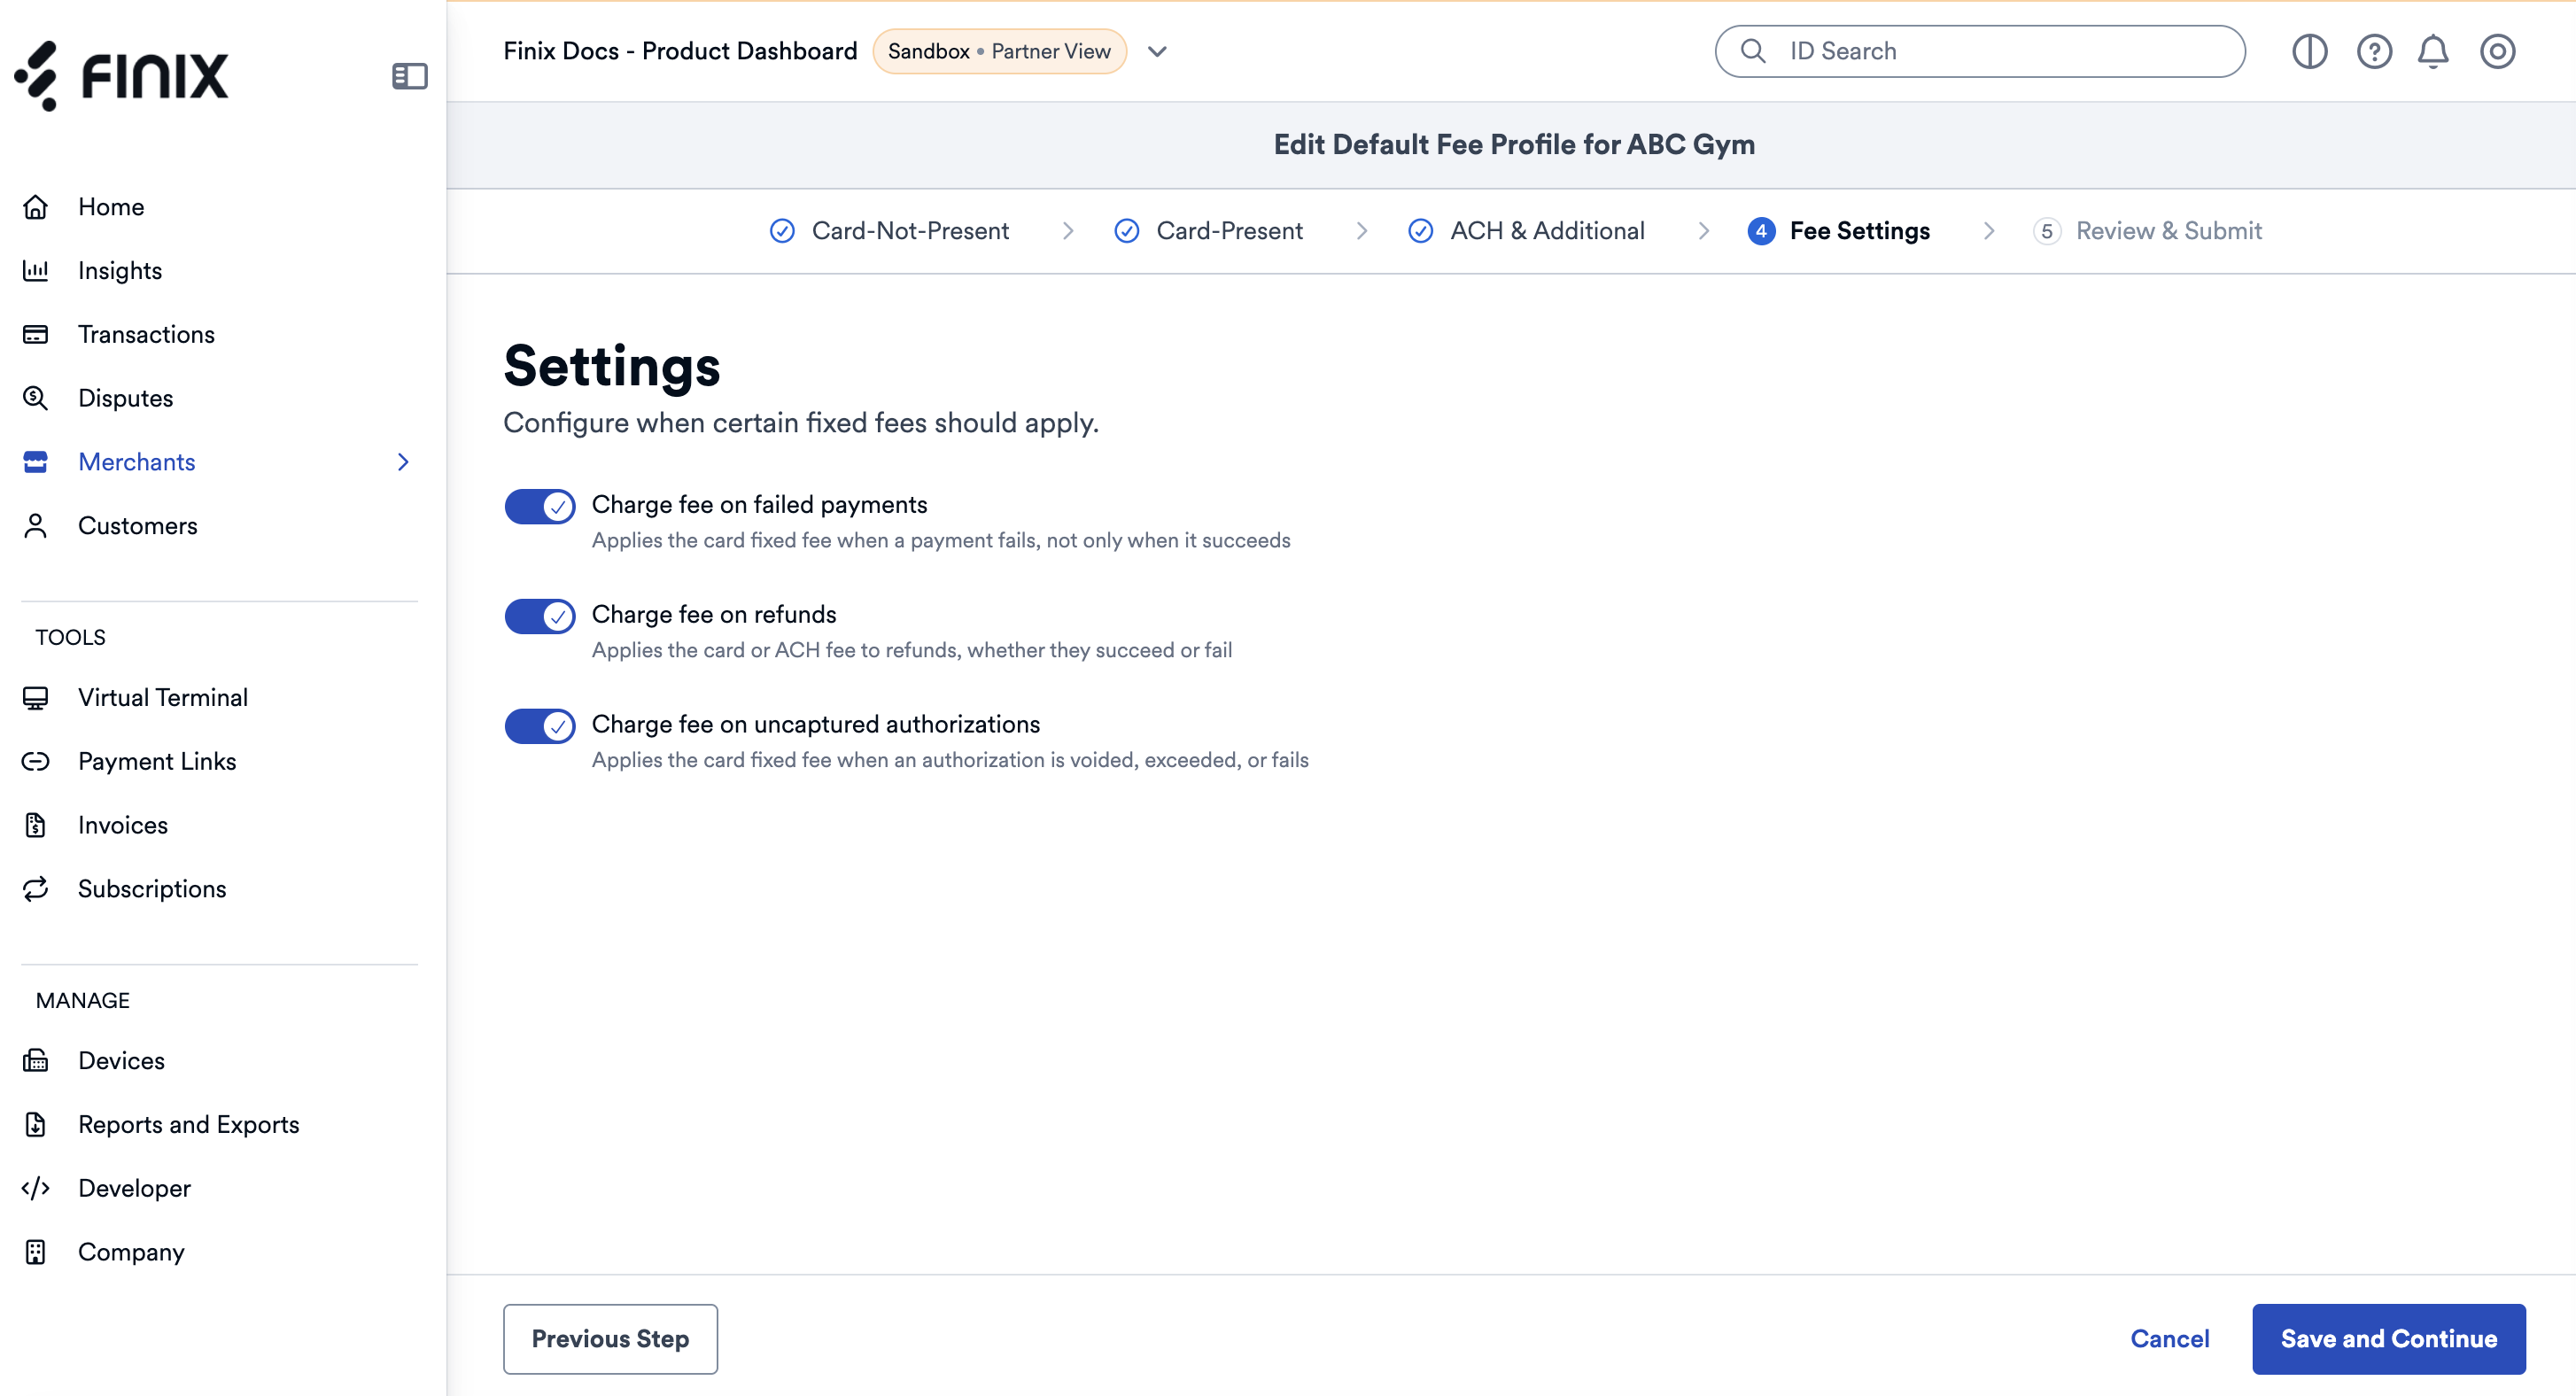The width and height of the screenshot is (2576, 1396).
Task: Open notifications bell
Action: pos(2433,51)
